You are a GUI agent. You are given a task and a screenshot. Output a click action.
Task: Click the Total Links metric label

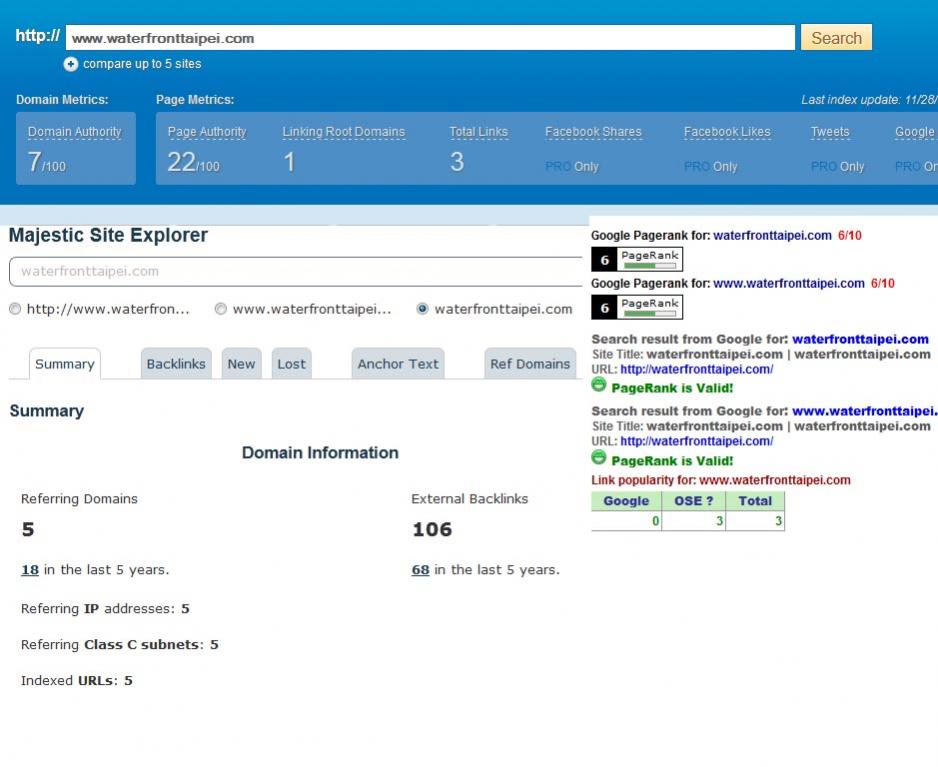pyautogui.click(x=479, y=132)
